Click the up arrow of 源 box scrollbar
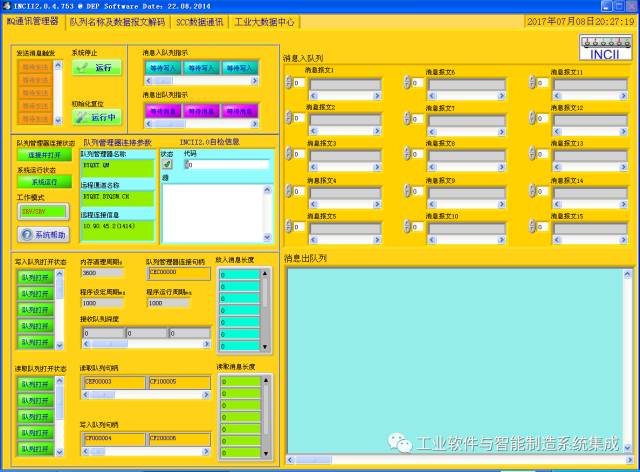Image resolution: width=640 pixels, height=472 pixels. 267,189
